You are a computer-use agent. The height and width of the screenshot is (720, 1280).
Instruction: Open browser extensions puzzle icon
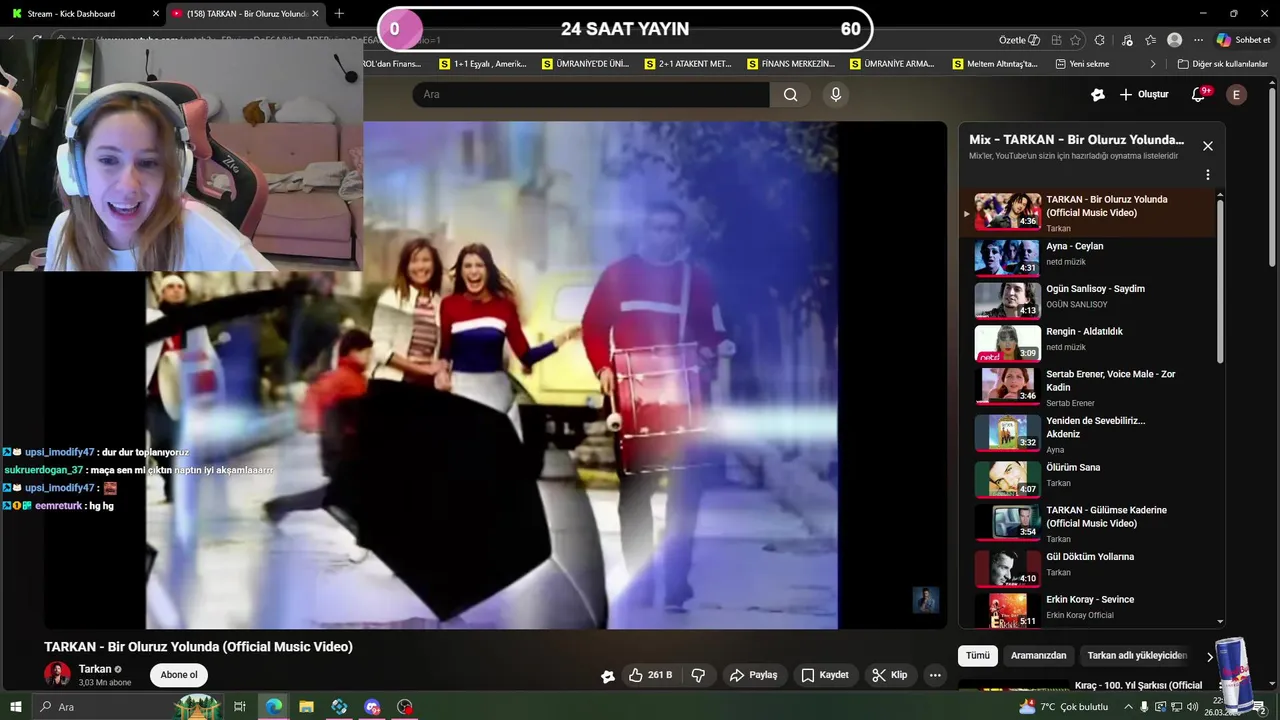point(1100,40)
